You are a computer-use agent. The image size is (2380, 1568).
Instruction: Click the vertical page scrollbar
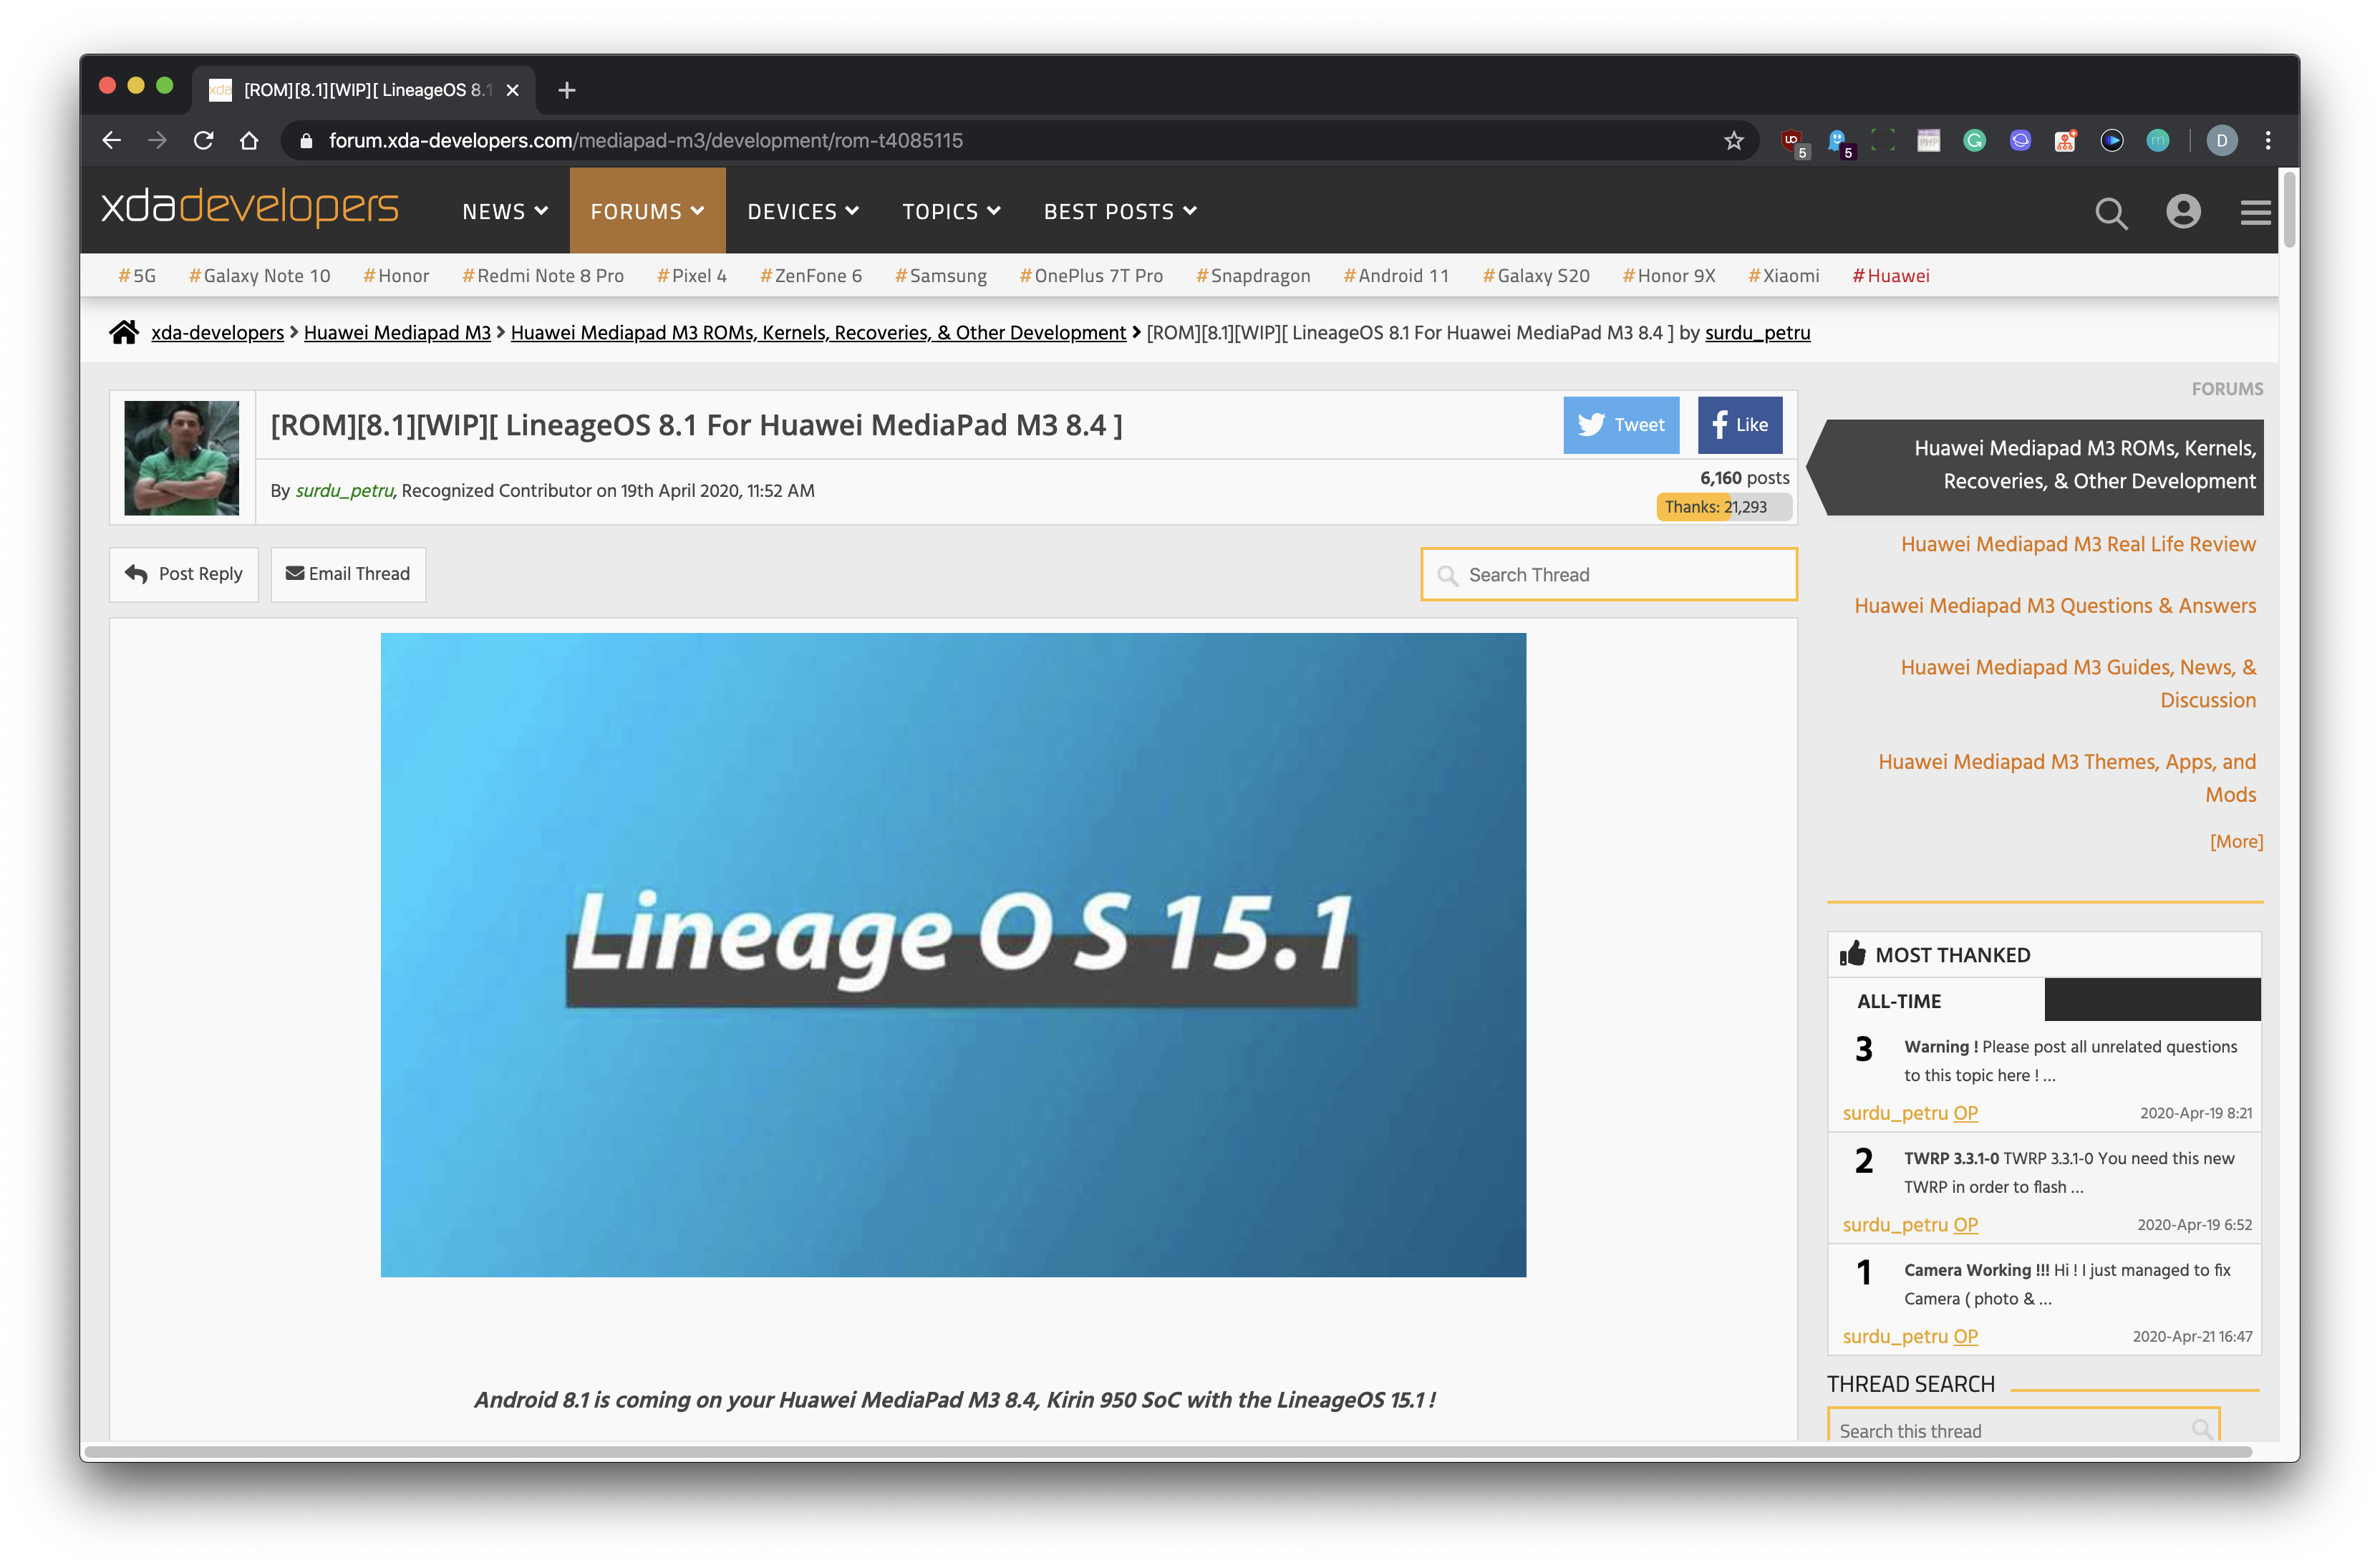pos(2288,210)
